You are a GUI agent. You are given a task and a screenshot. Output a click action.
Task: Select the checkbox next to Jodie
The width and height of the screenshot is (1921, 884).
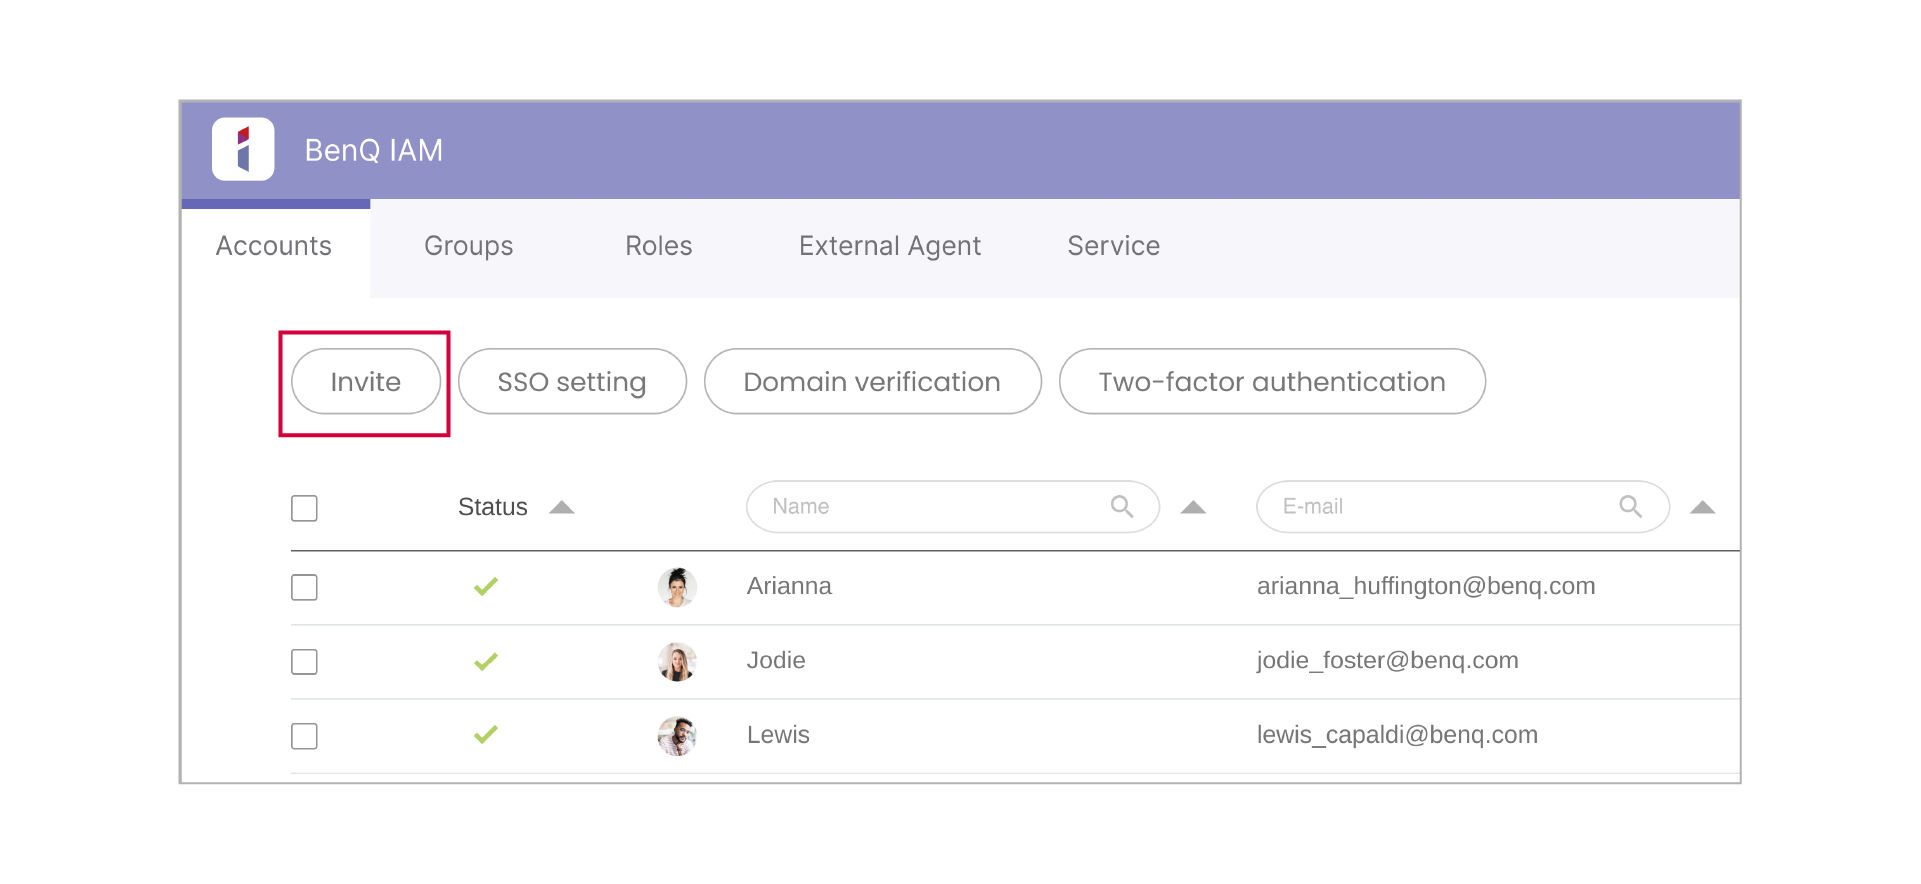[304, 661]
